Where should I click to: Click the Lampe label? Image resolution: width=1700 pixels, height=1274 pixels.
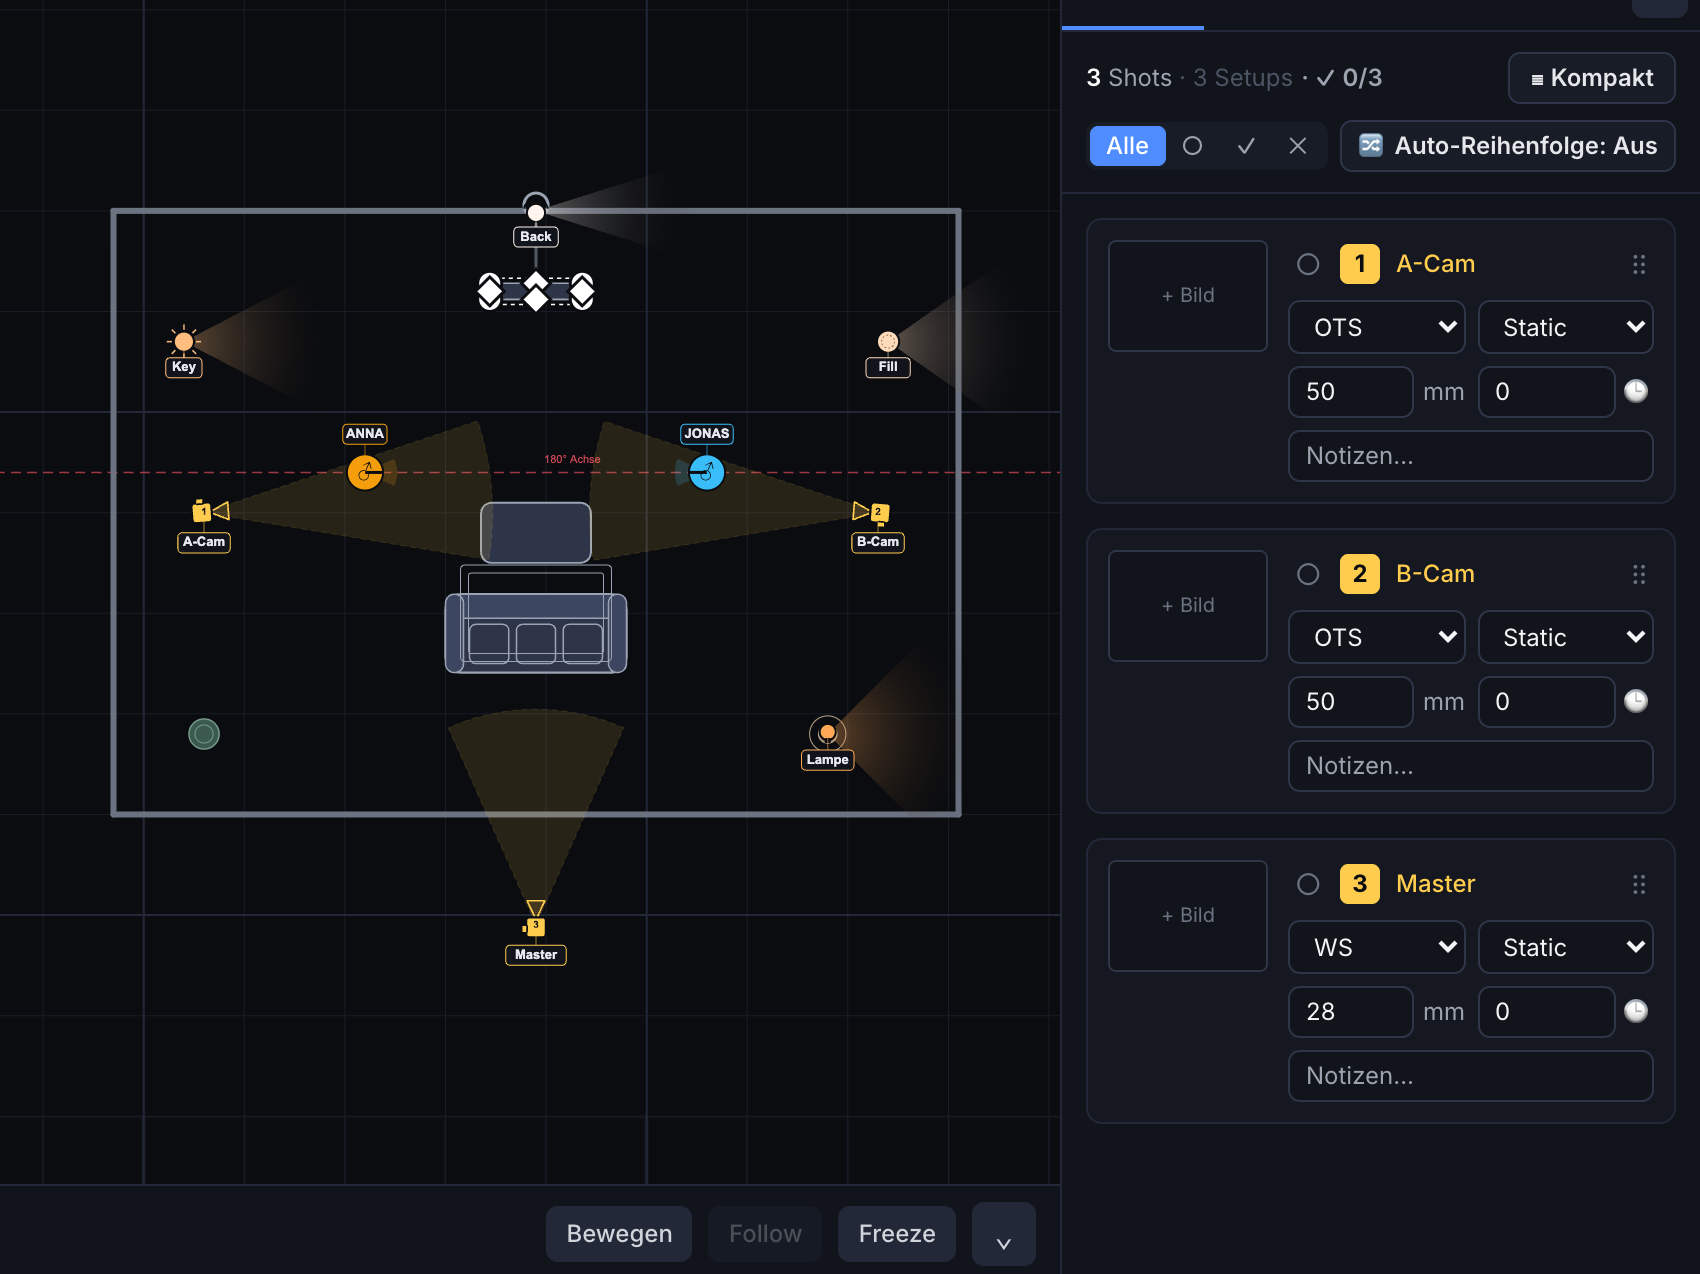pos(827,760)
